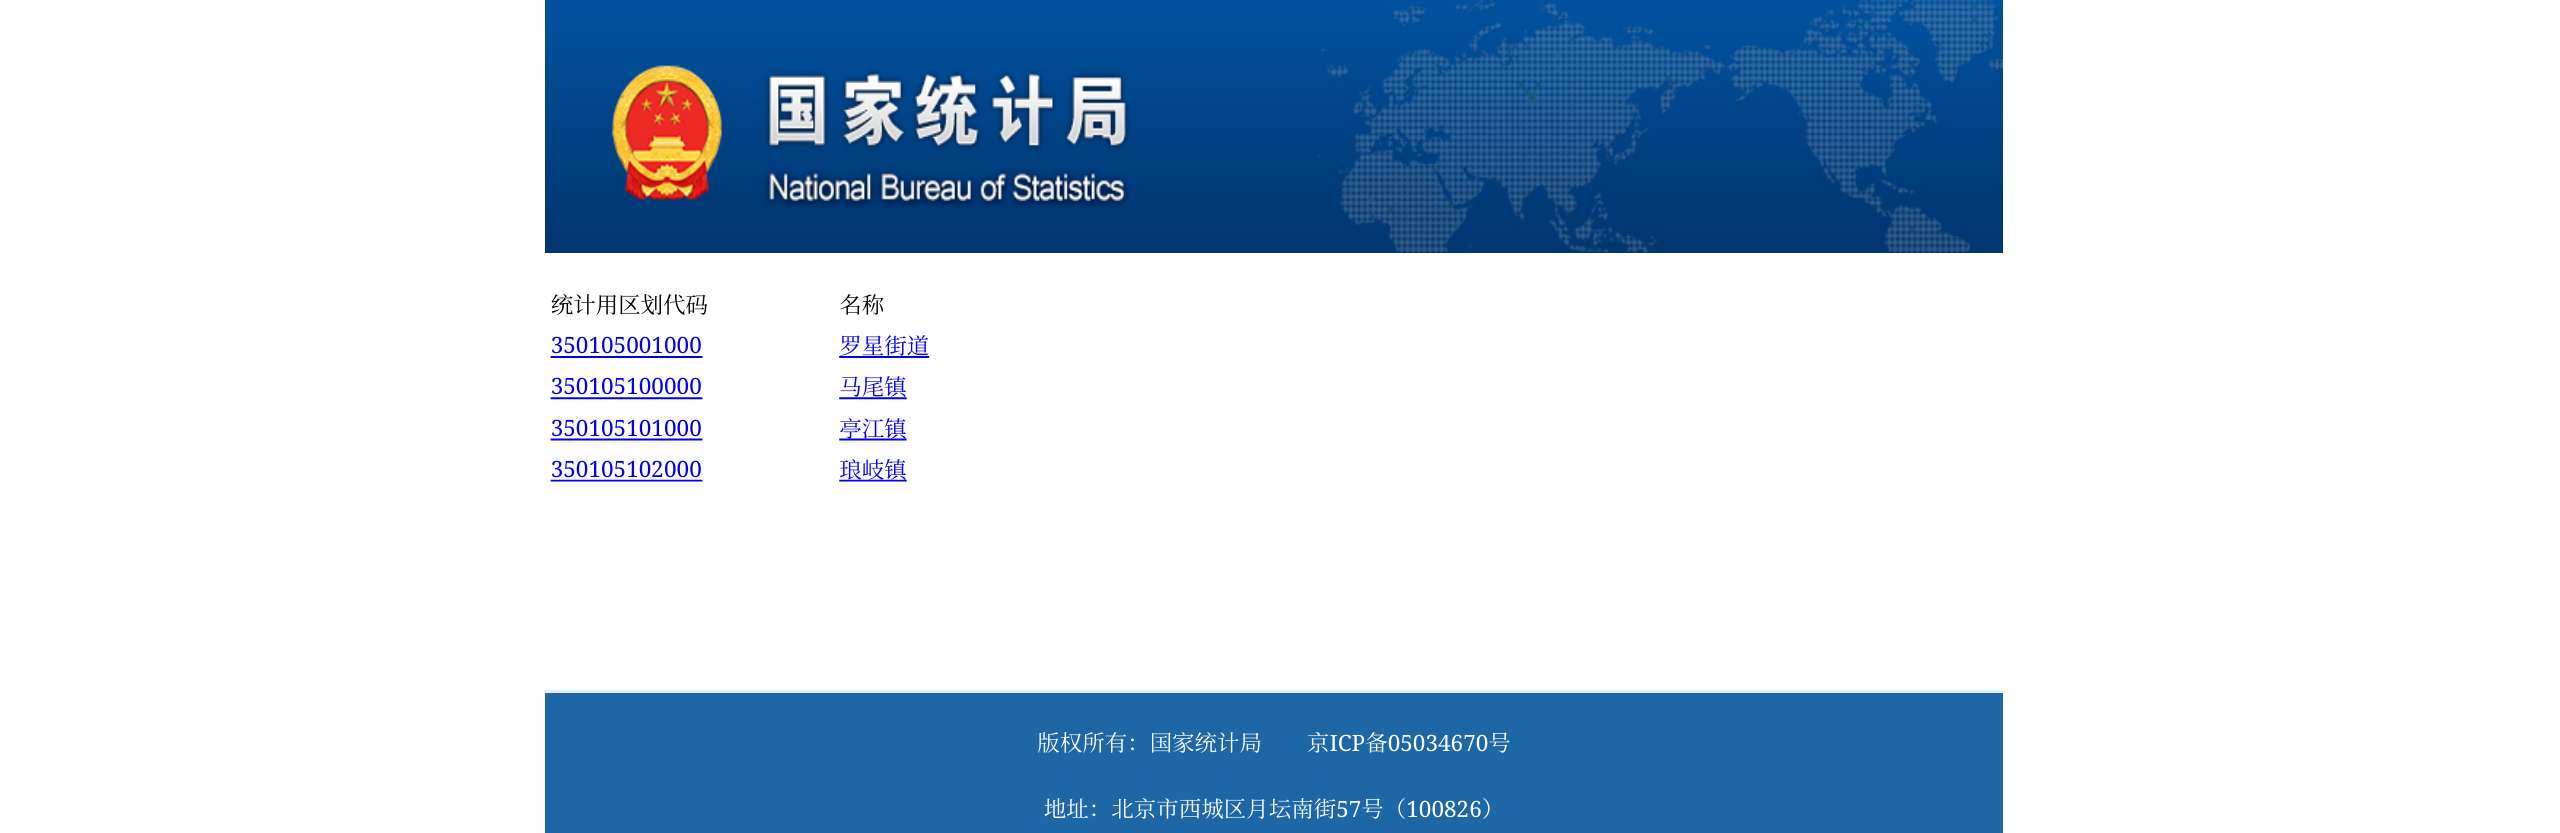Open the 罗星街道 link
This screenshot has width=2560, height=833.
883,346
